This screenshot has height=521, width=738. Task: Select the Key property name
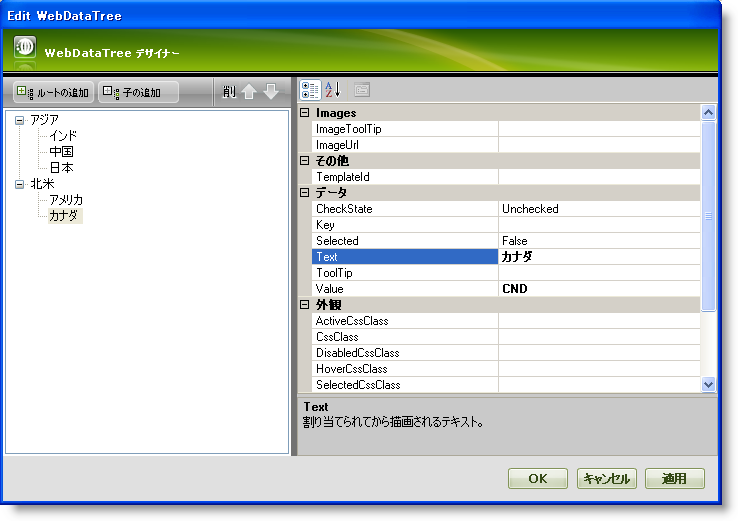tap(405, 225)
